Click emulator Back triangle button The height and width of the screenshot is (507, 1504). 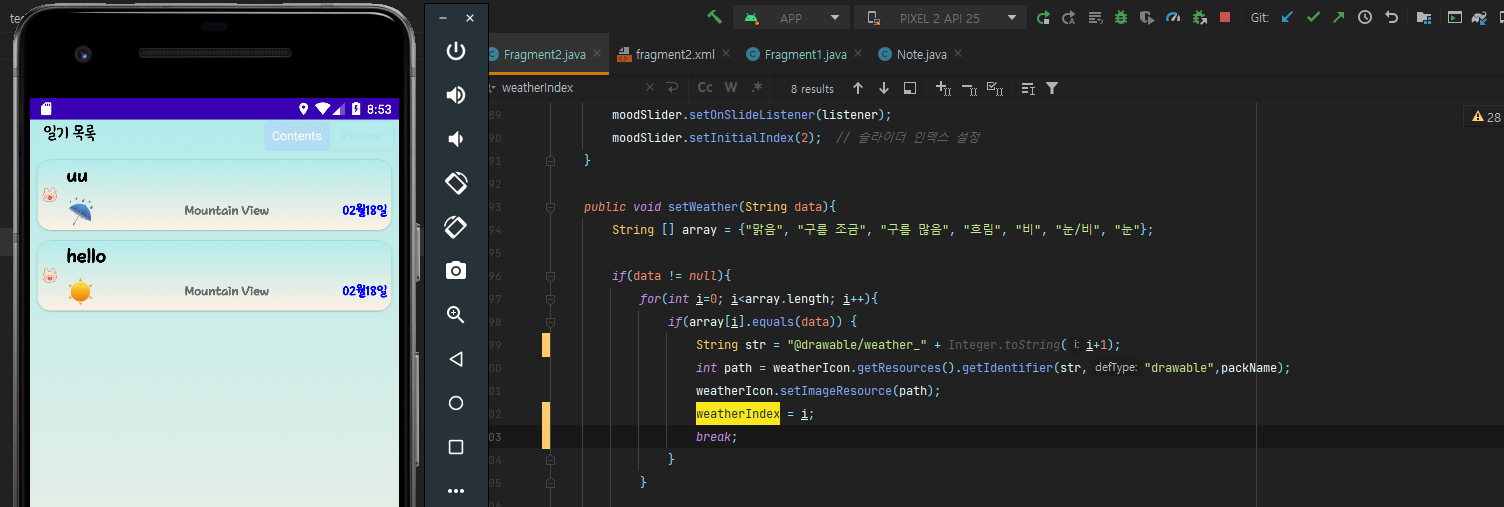click(x=456, y=359)
